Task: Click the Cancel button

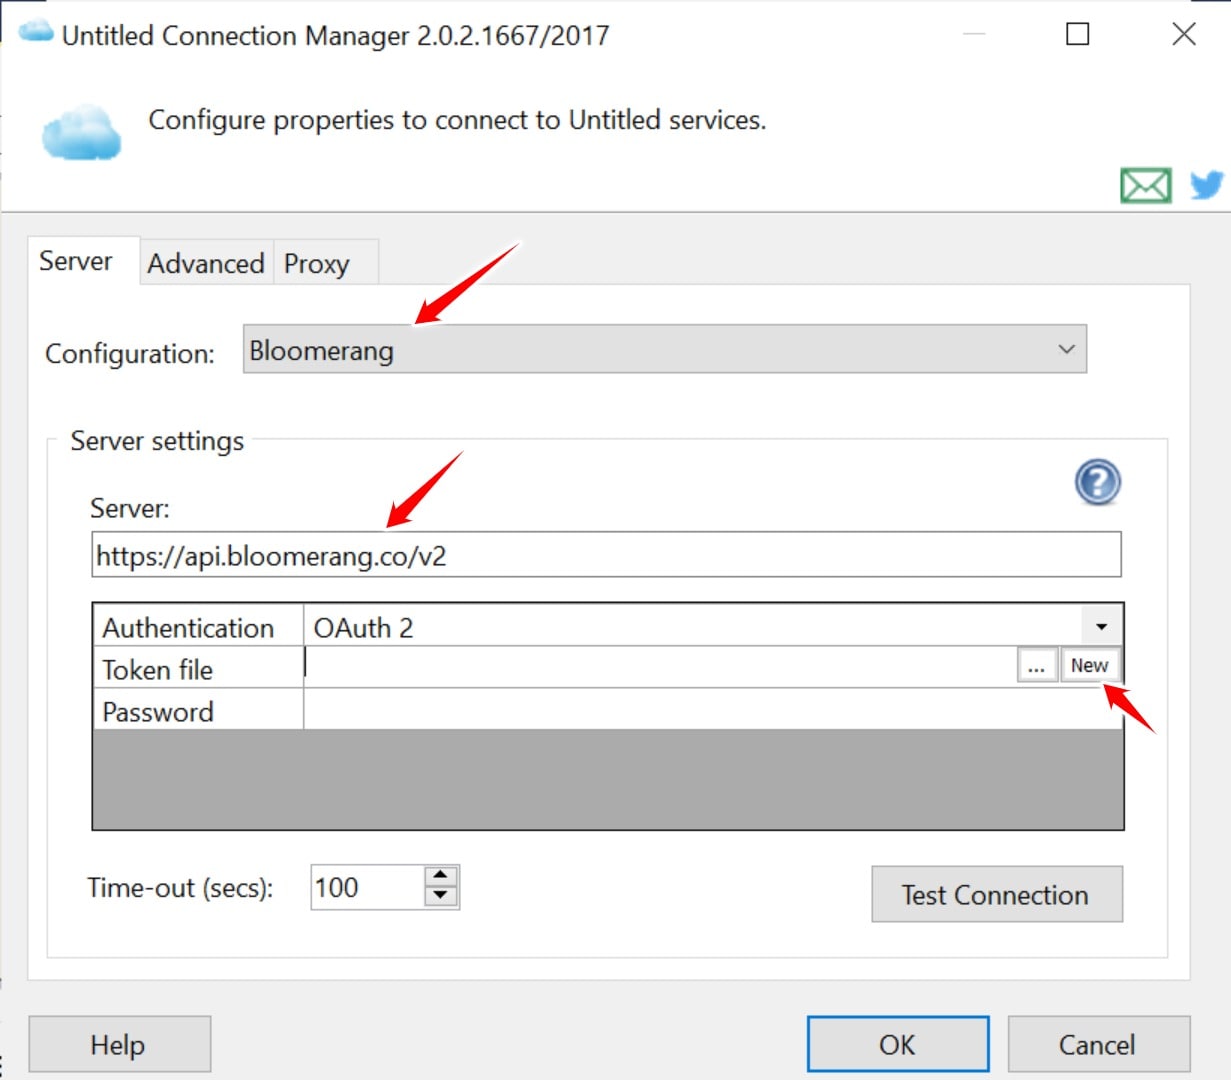Action: click(x=1098, y=1044)
